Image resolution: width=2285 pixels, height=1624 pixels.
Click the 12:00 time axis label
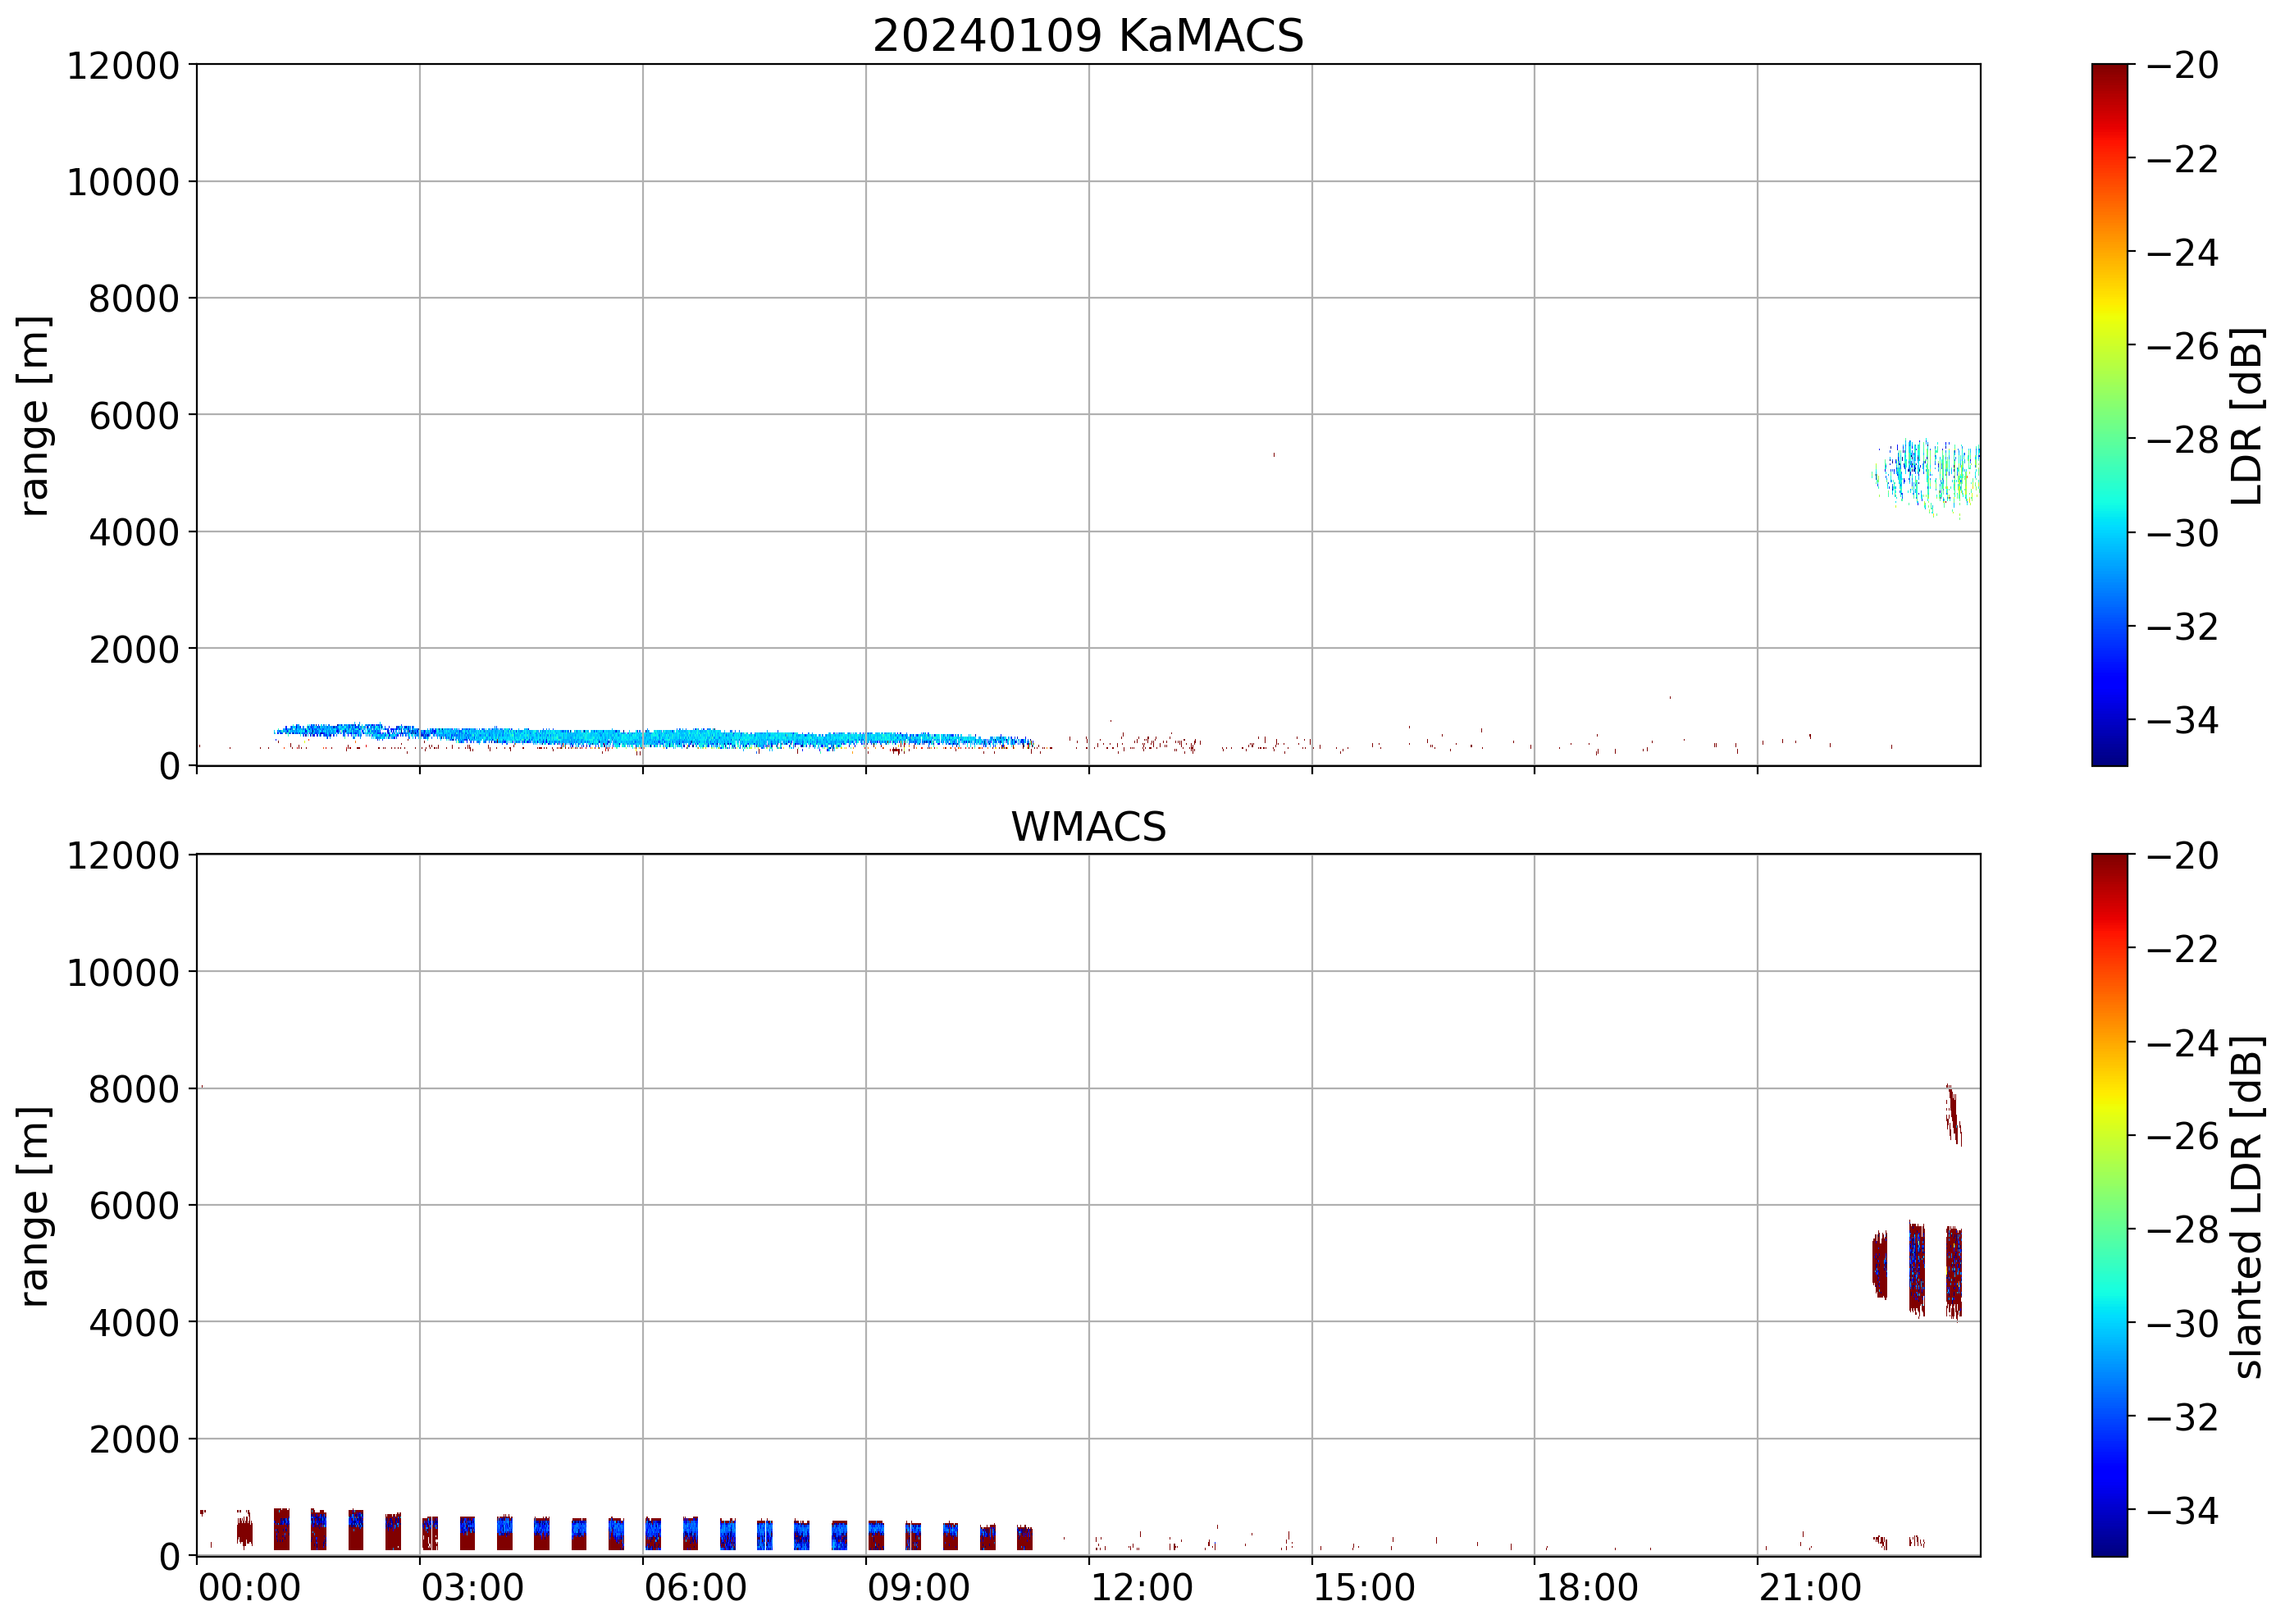(x=1141, y=1588)
